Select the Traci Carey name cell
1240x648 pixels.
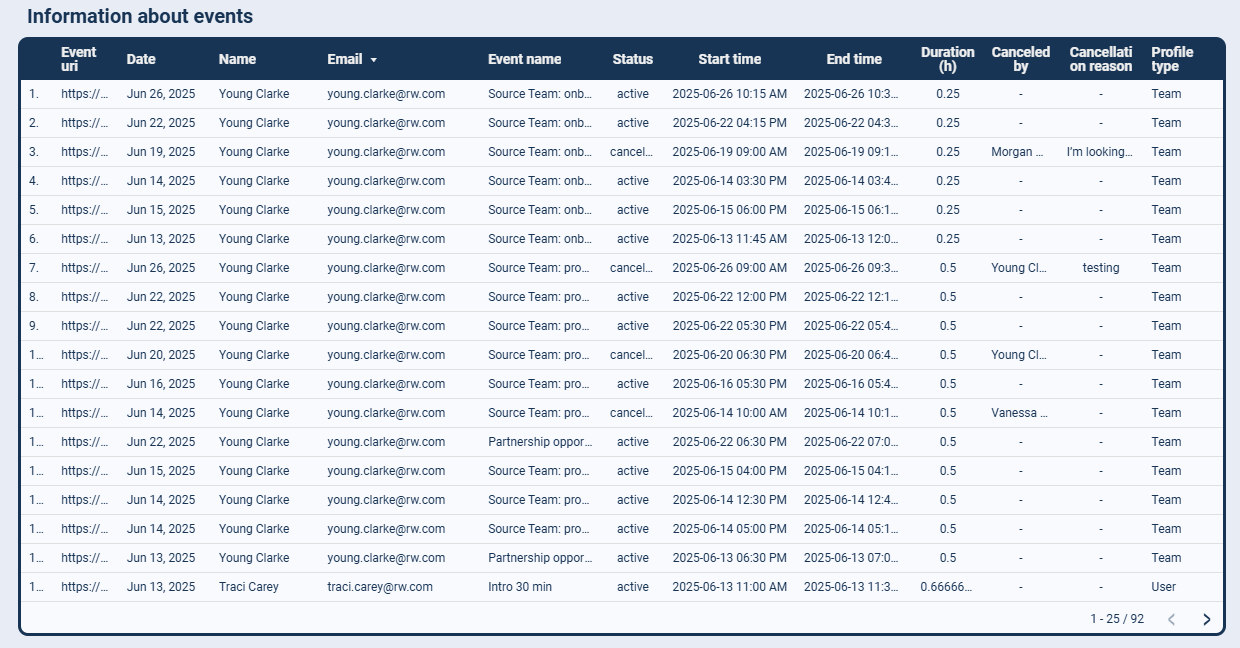point(248,587)
